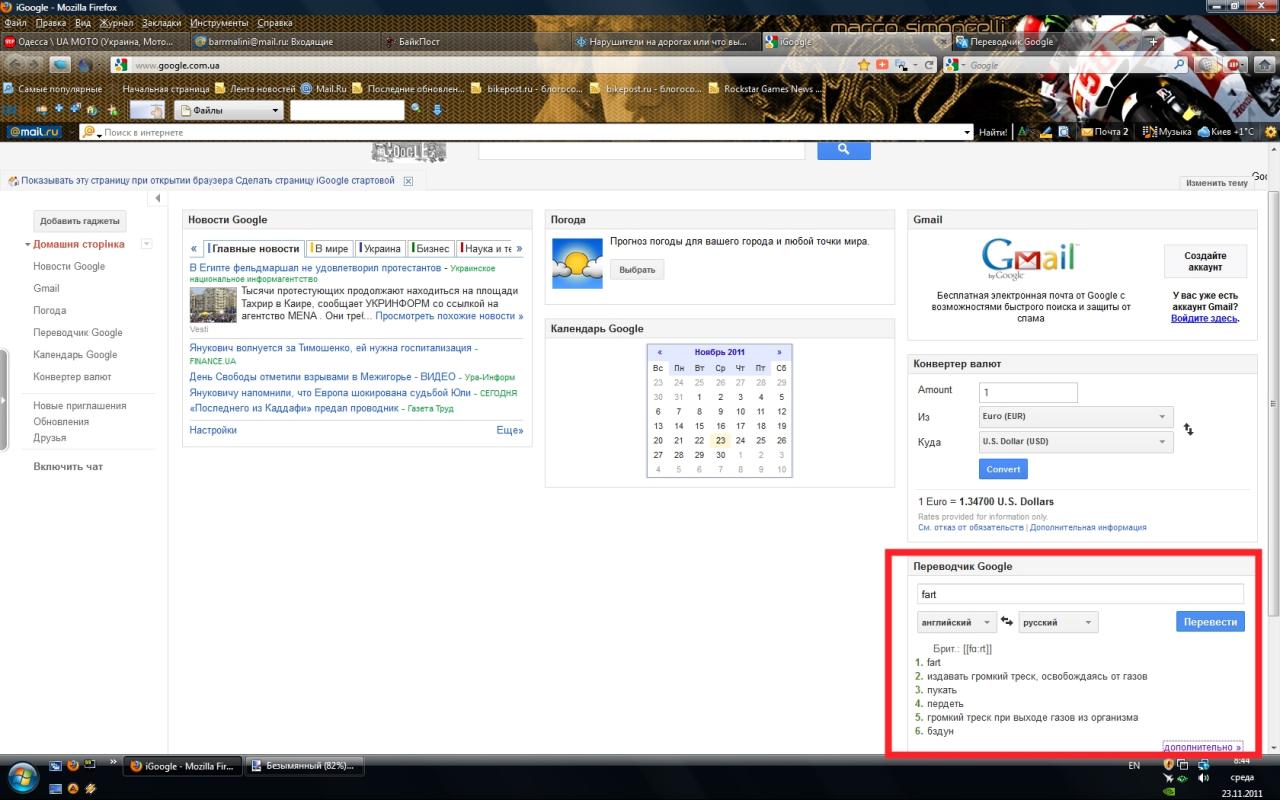
Task: Open the английский source language dropdown
Action: pos(957,622)
